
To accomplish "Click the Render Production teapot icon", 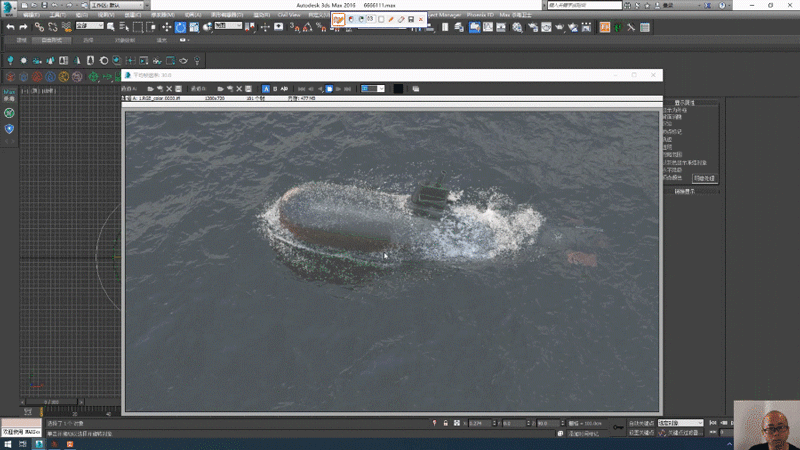I will [x=560, y=28].
